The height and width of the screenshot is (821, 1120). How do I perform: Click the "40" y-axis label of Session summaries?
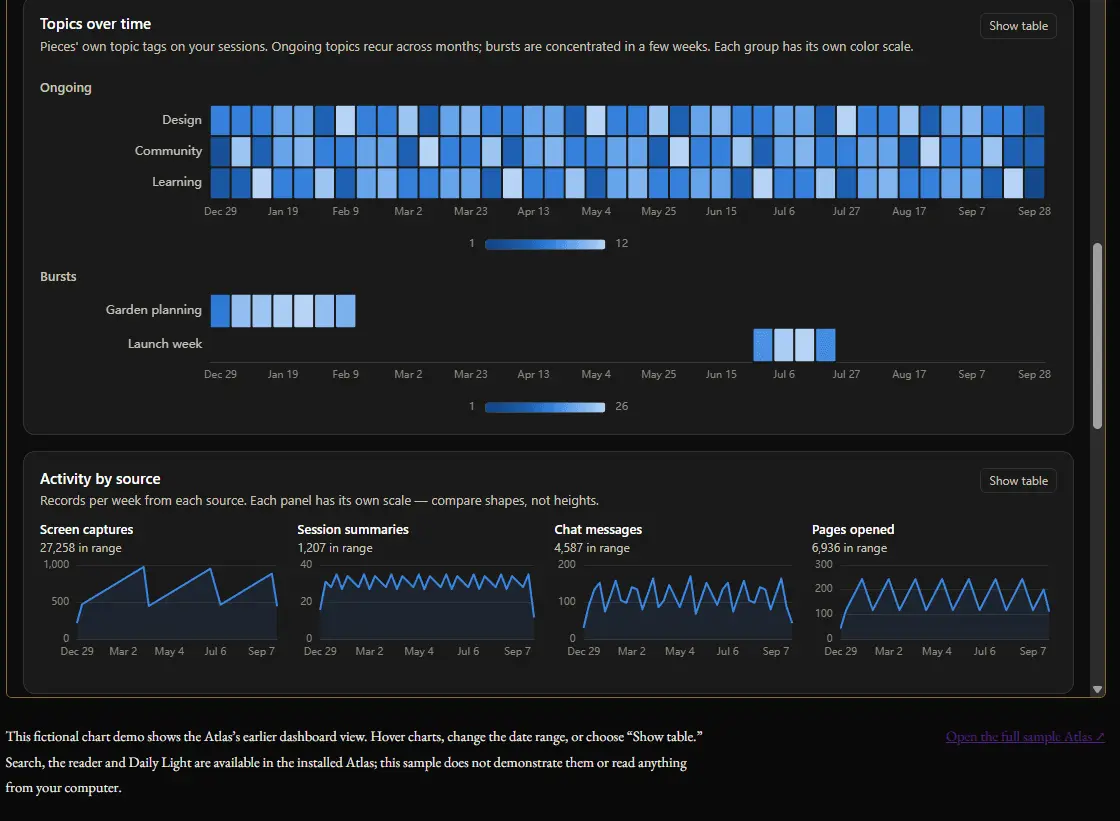(306, 564)
